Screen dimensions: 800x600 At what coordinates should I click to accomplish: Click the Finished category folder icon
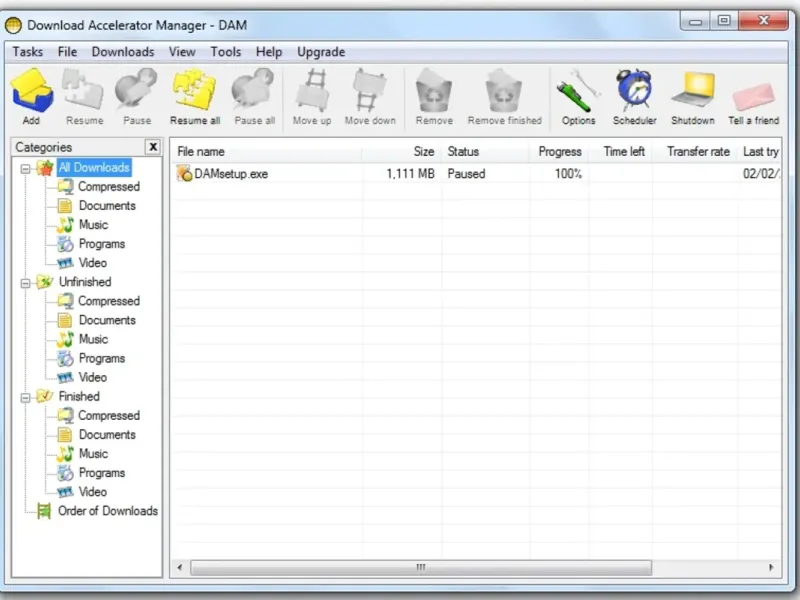45,396
